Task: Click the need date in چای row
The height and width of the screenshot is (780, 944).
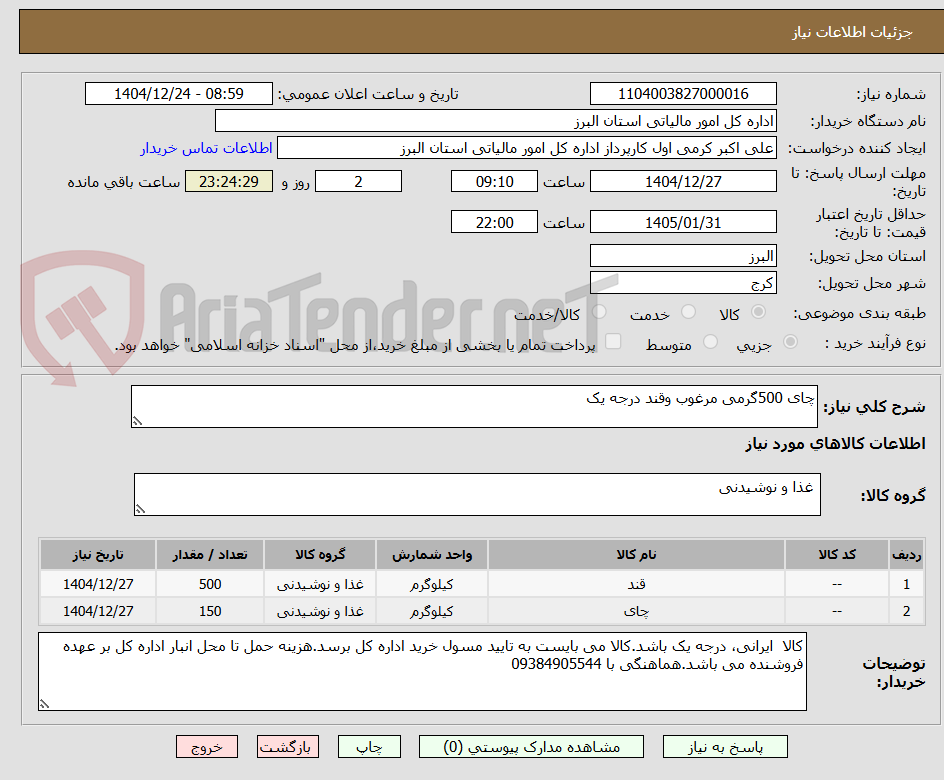Action: 98,611
